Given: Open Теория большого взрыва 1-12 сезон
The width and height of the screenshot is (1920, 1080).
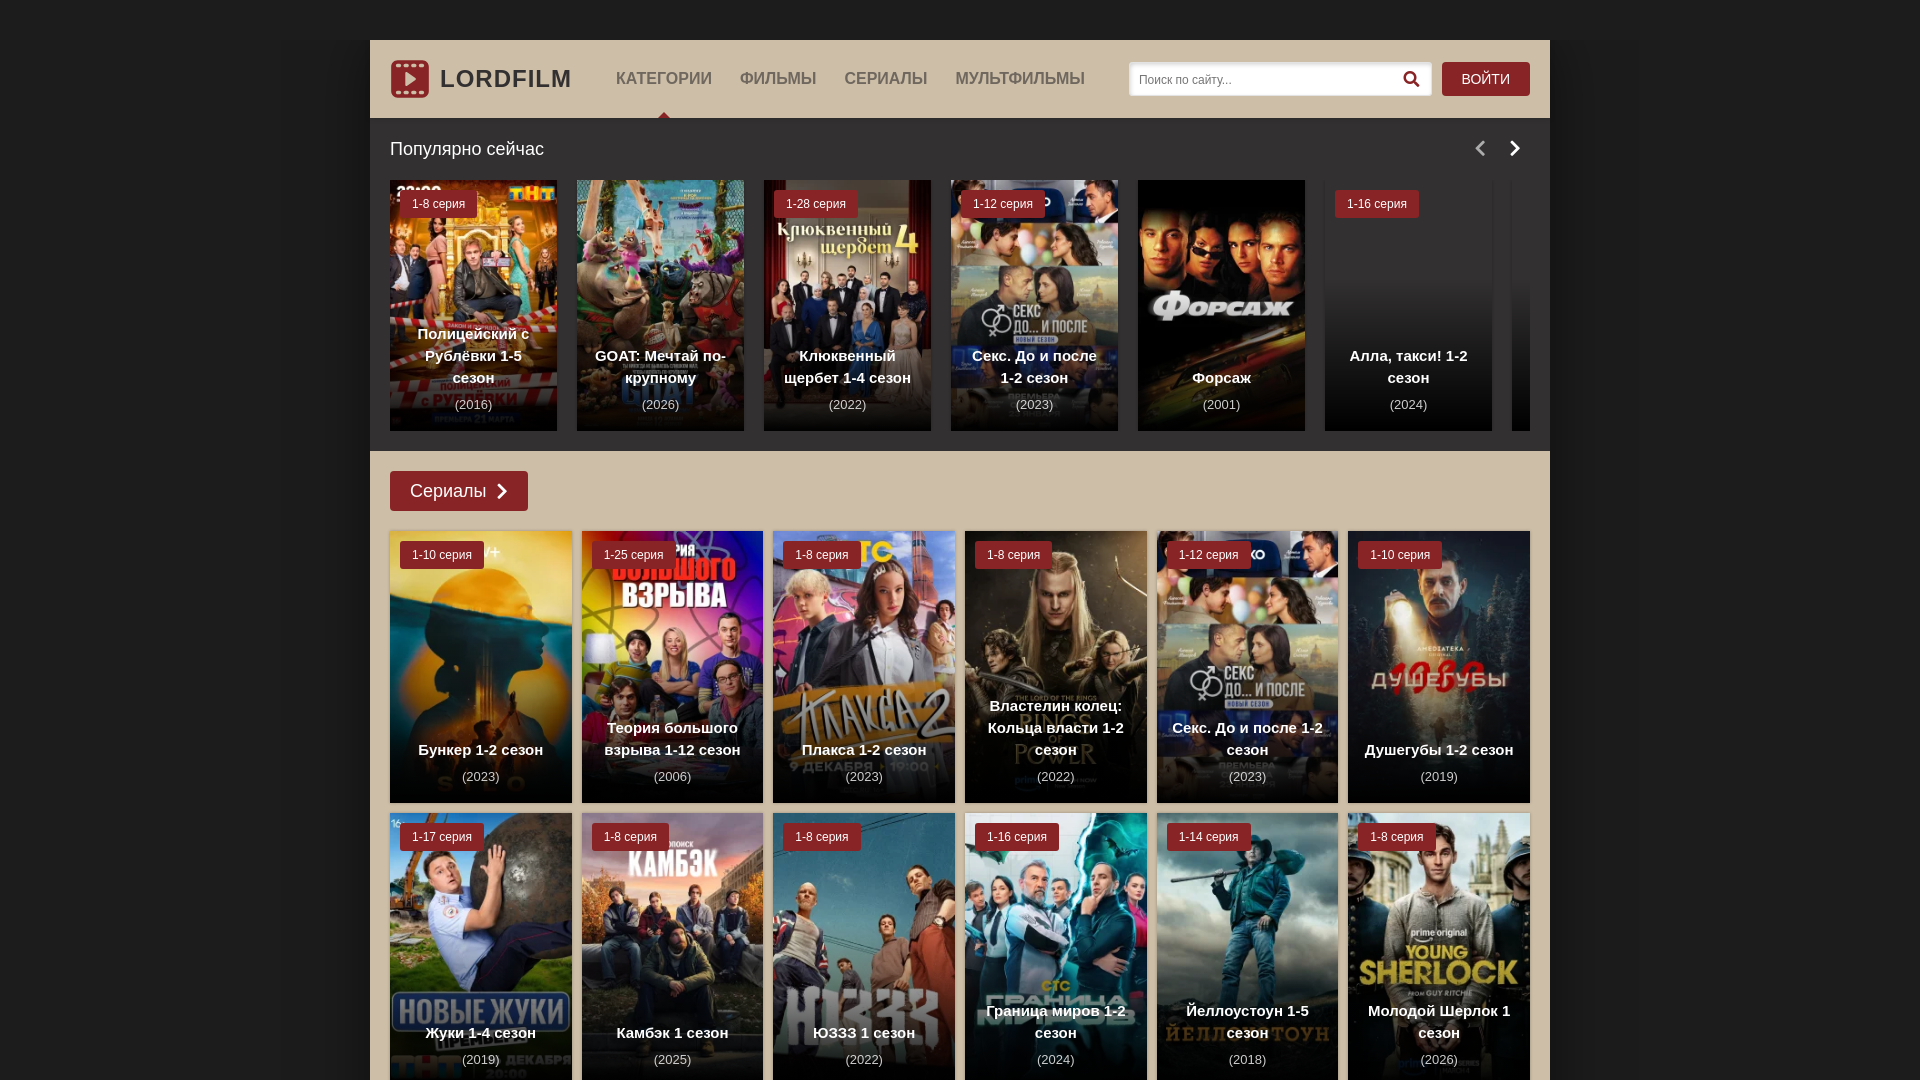Looking at the screenshot, I should pyautogui.click(x=672, y=667).
